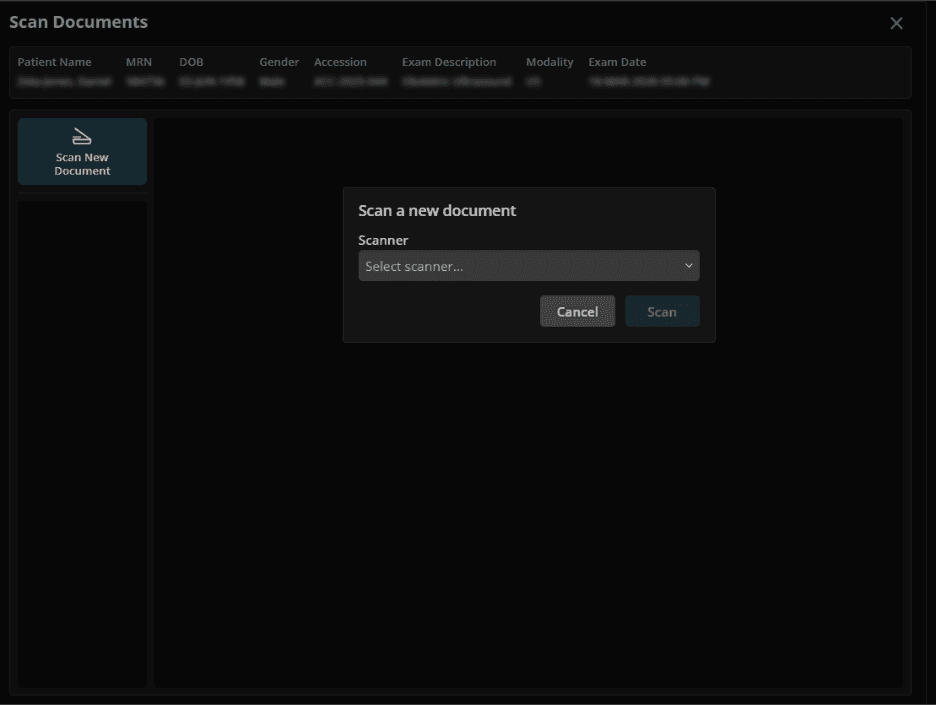Click the Scan Documents window title
936x705 pixels.
pos(78,22)
